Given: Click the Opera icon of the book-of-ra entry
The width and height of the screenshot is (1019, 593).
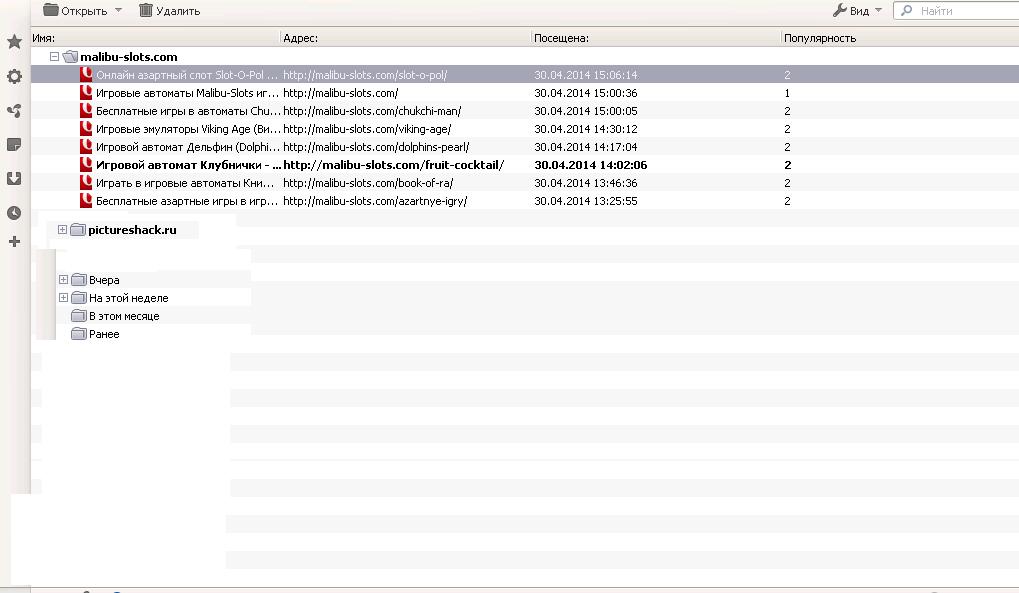Looking at the screenshot, I should point(86,183).
